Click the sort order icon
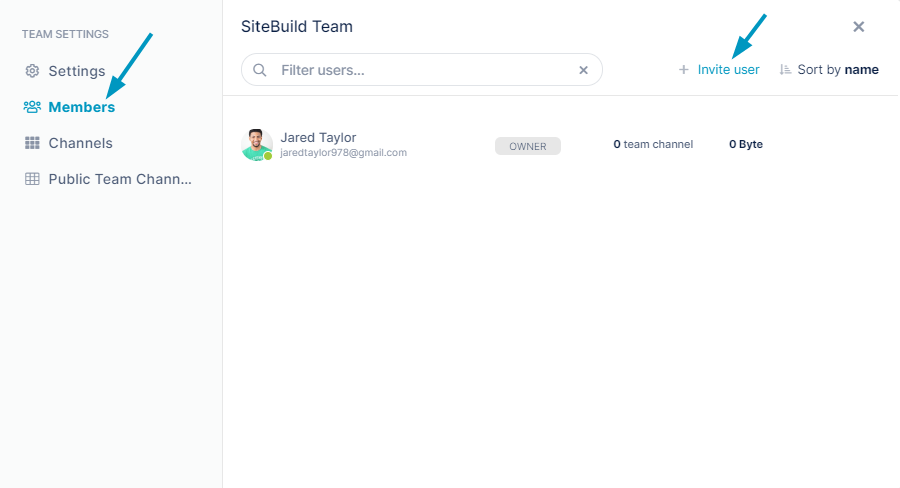 point(785,69)
